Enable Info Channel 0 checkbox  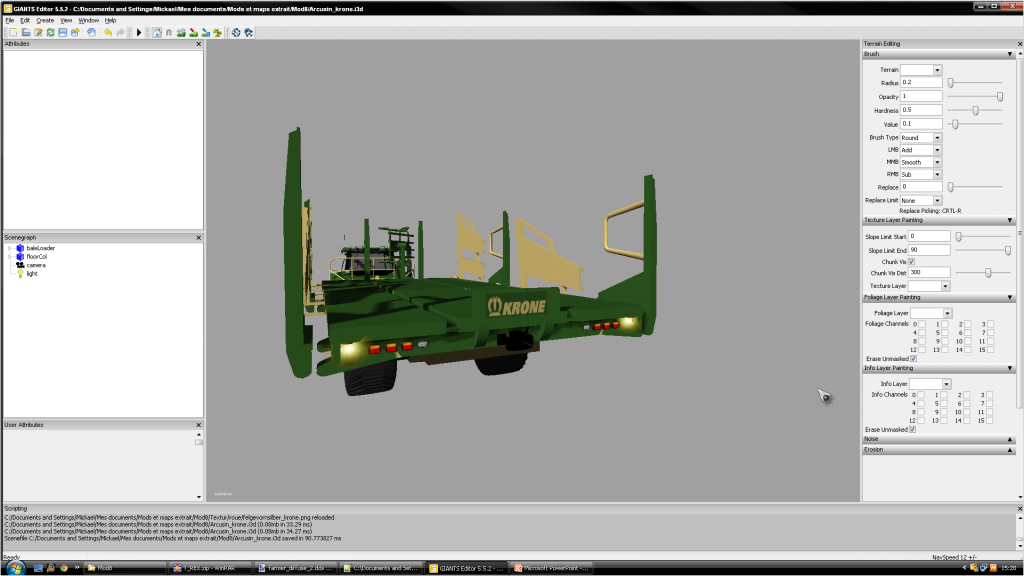pos(921,395)
